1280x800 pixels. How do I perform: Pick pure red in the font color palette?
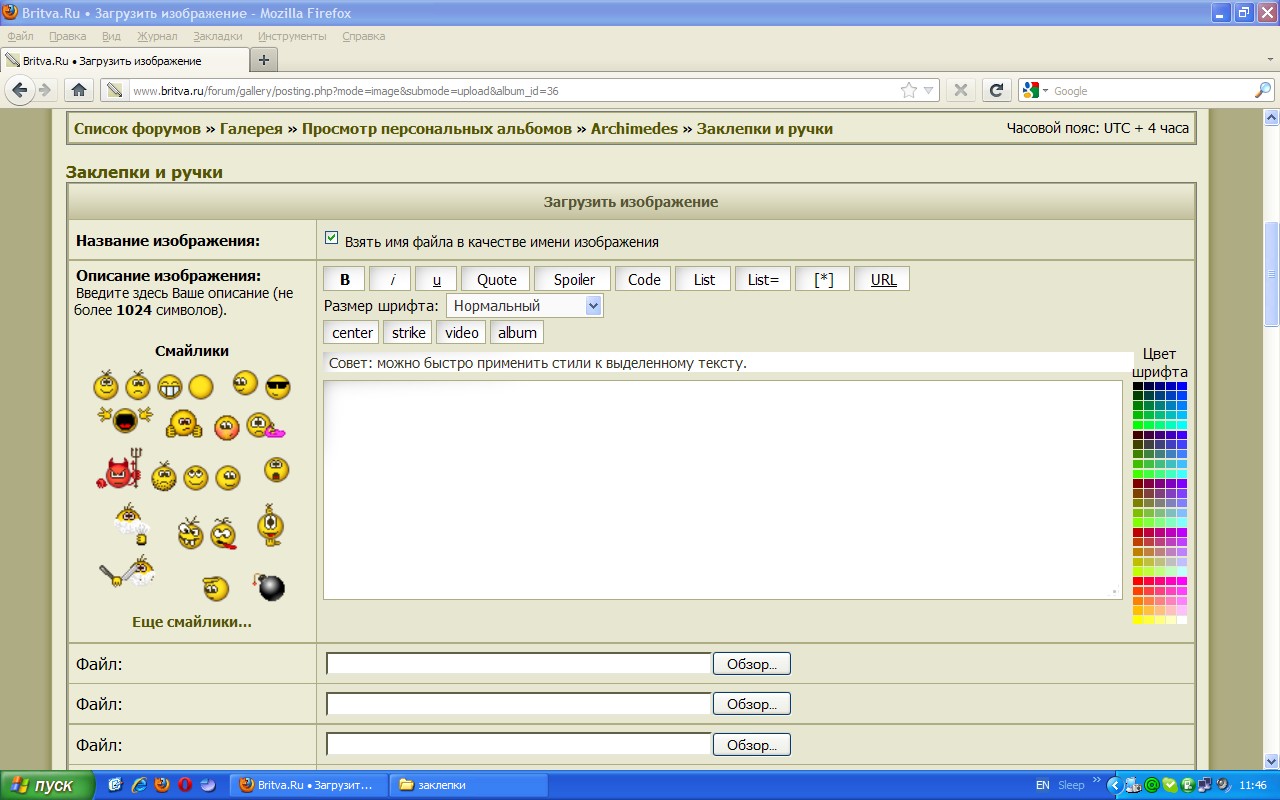coord(1138,581)
